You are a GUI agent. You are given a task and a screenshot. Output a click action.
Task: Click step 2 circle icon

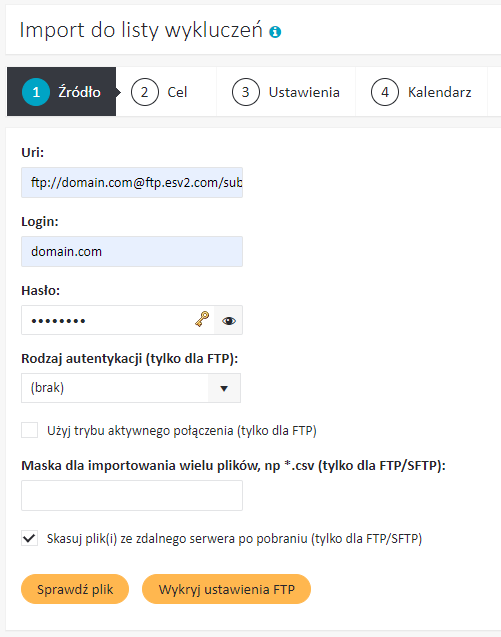coord(145,92)
